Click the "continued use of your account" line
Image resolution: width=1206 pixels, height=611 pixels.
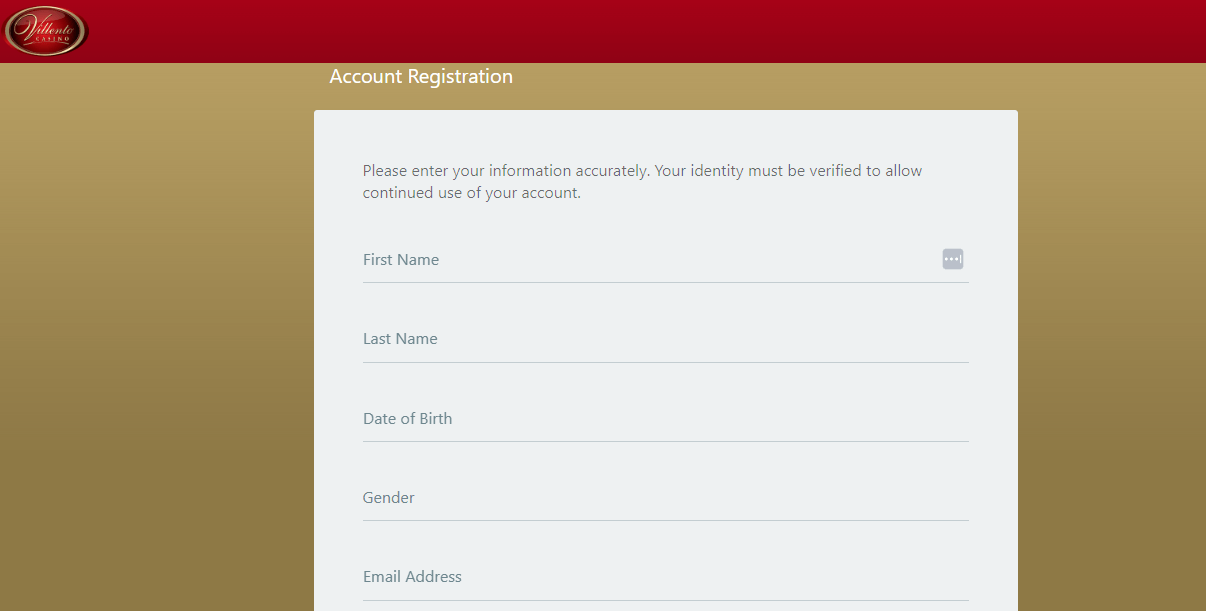[x=472, y=193]
